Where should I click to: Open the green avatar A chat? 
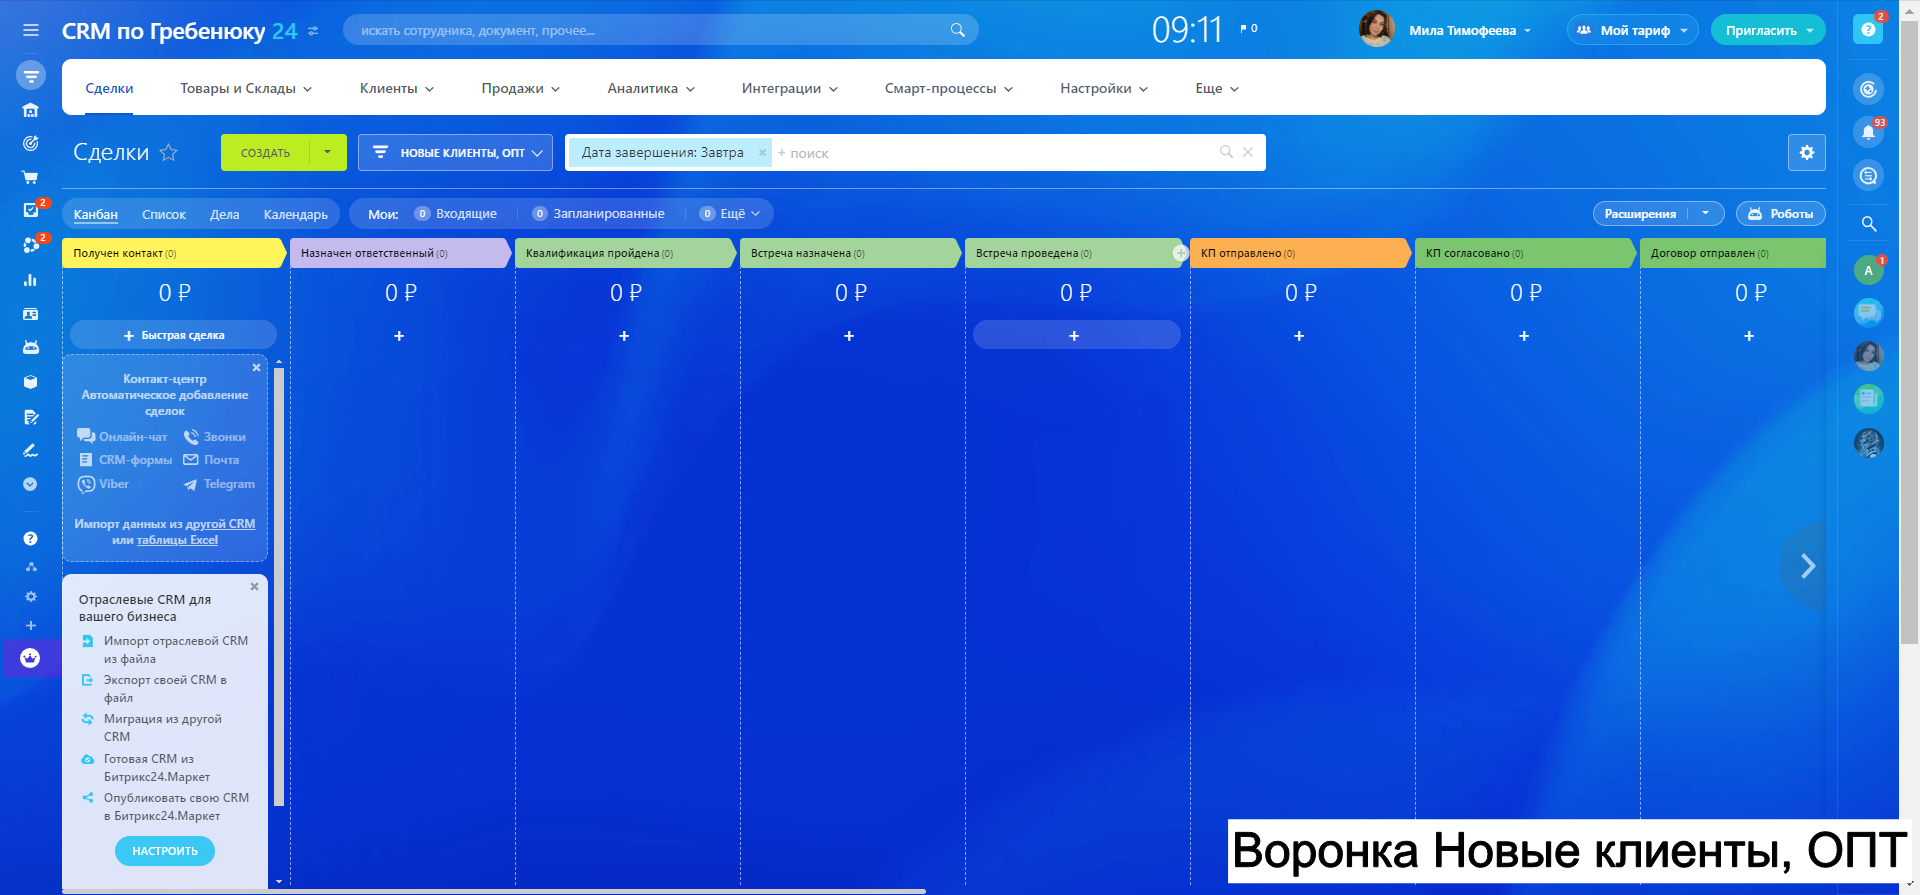(x=1868, y=270)
